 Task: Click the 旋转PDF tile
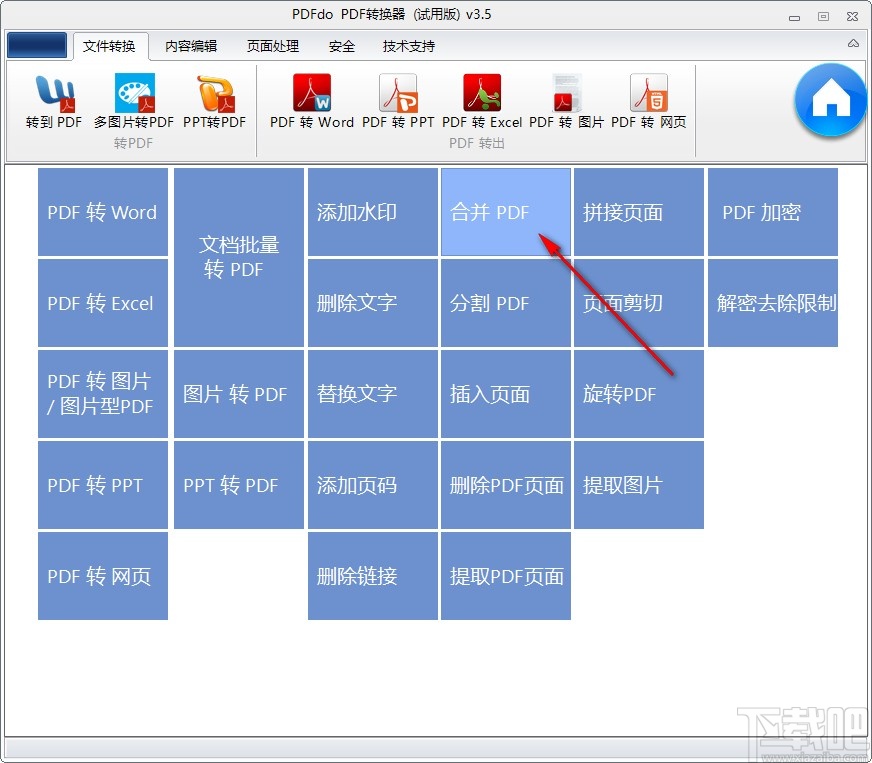(x=639, y=394)
